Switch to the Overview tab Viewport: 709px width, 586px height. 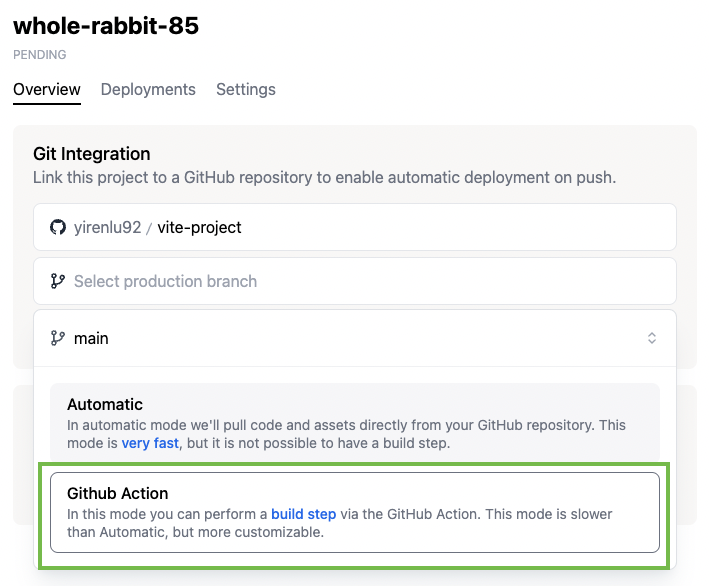pos(47,89)
